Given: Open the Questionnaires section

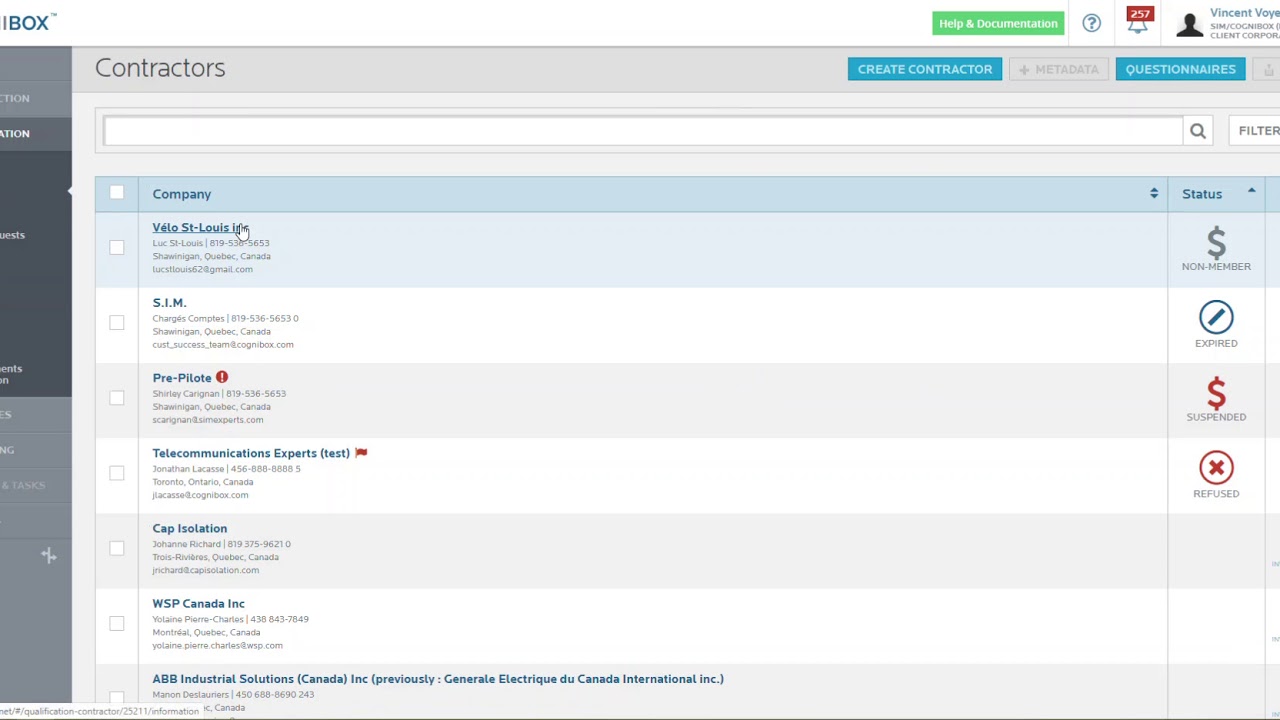Looking at the screenshot, I should [x=1180, y=69].
